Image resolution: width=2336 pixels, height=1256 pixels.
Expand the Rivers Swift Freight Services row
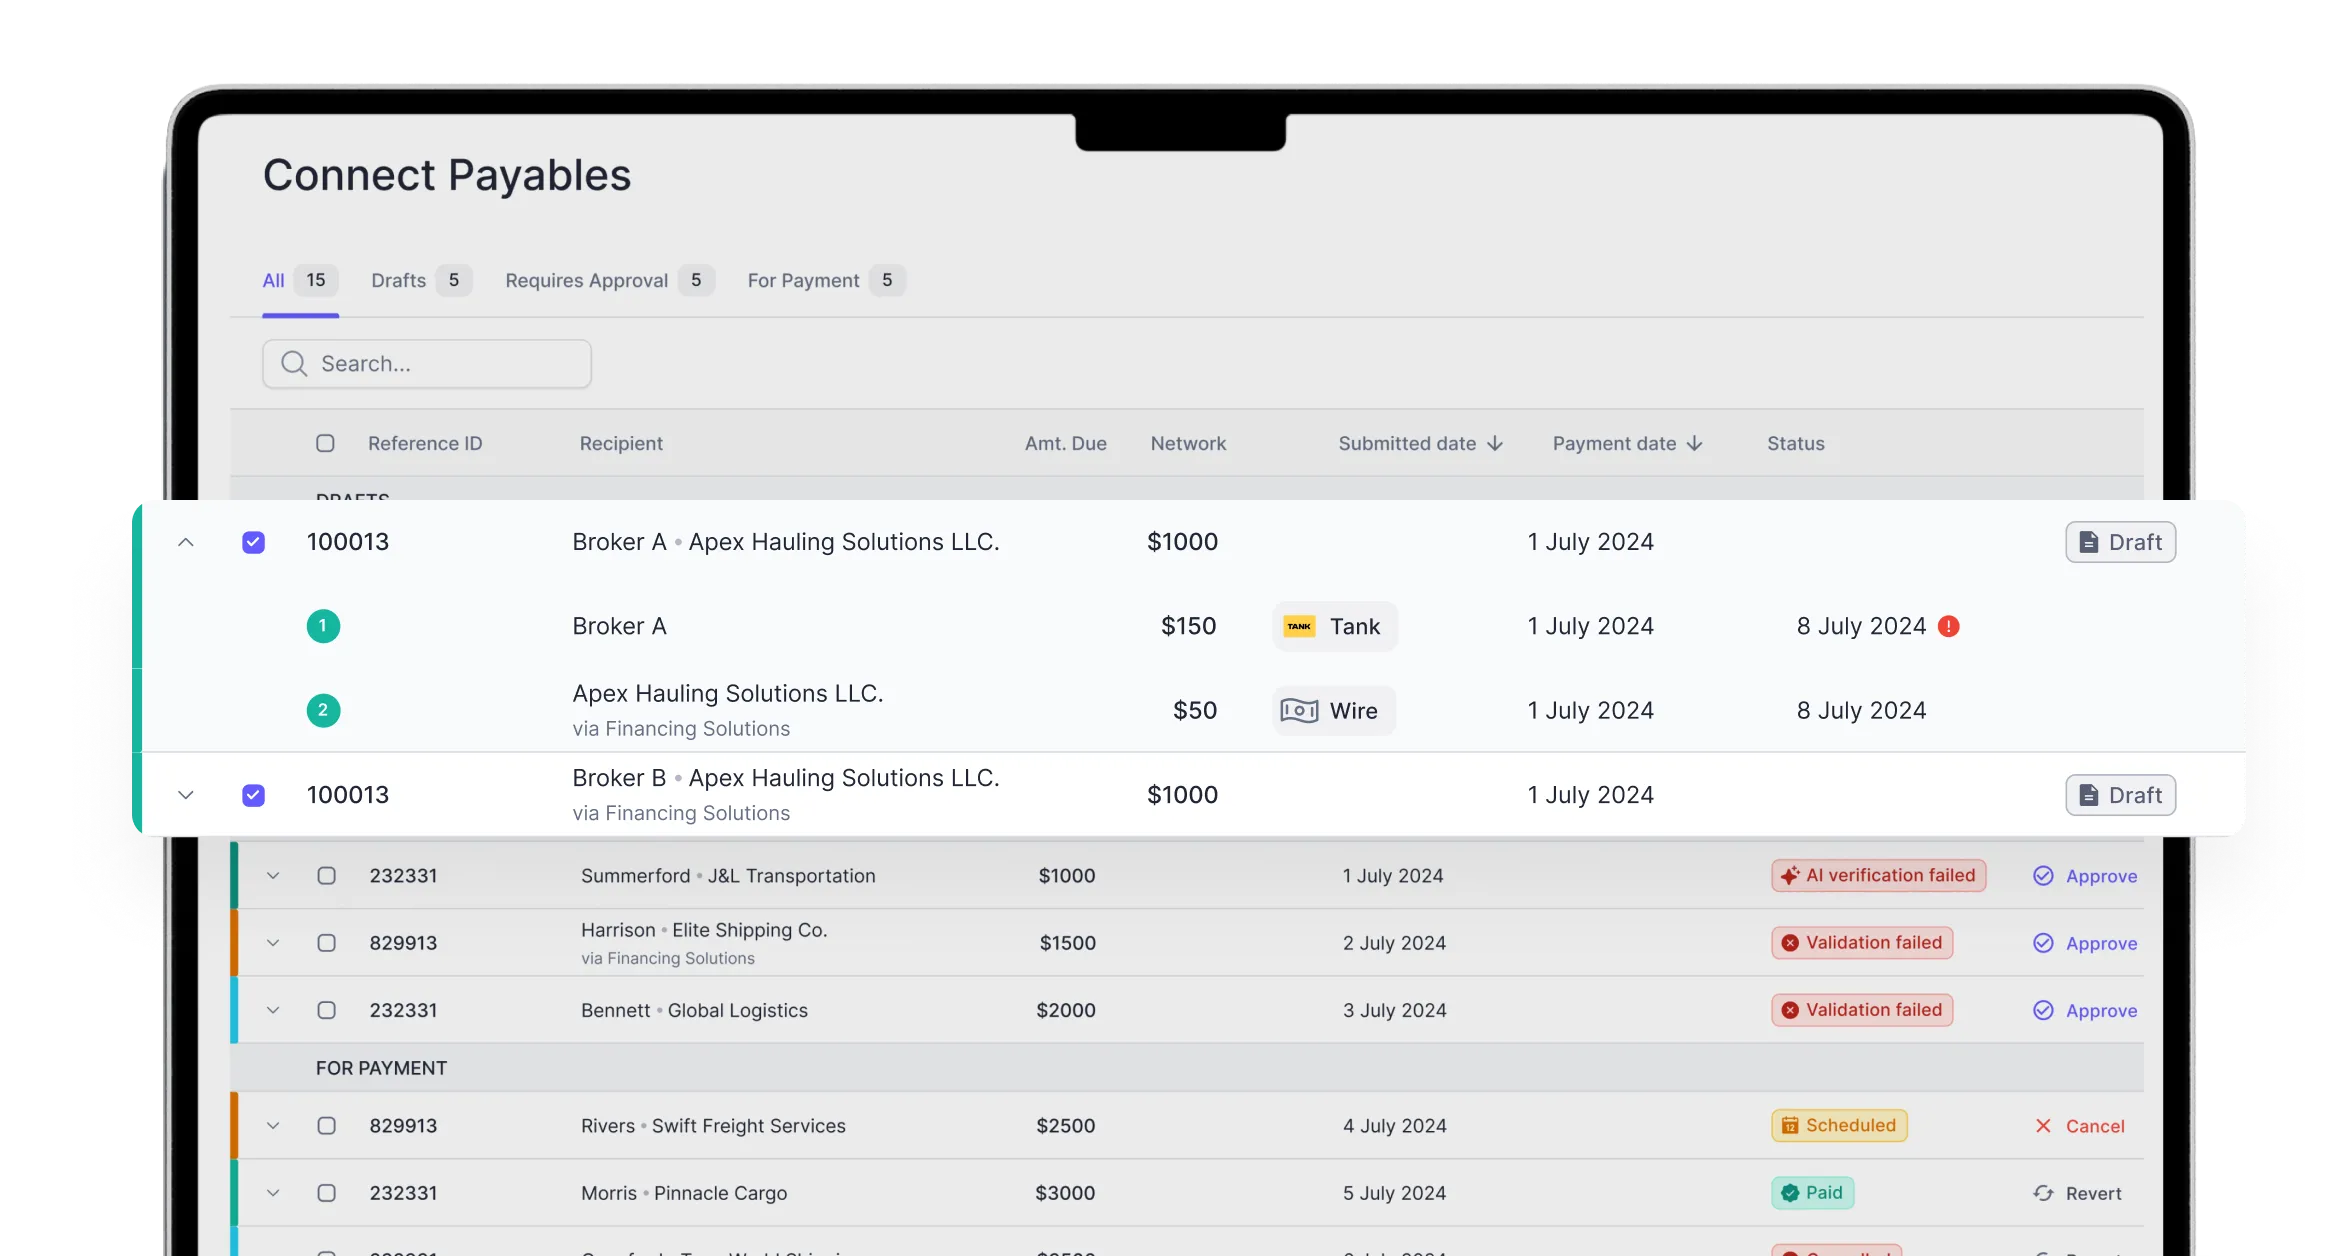point(273,1125)
